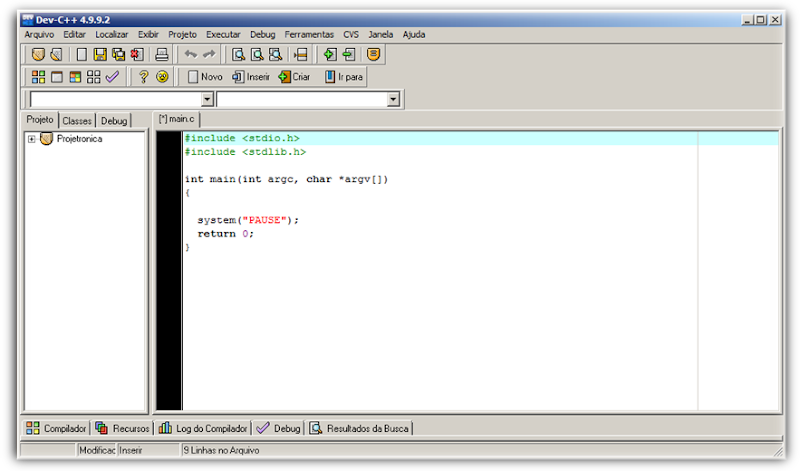Open the CVS menu
The image size is (800, 471).
click(351, 34)
